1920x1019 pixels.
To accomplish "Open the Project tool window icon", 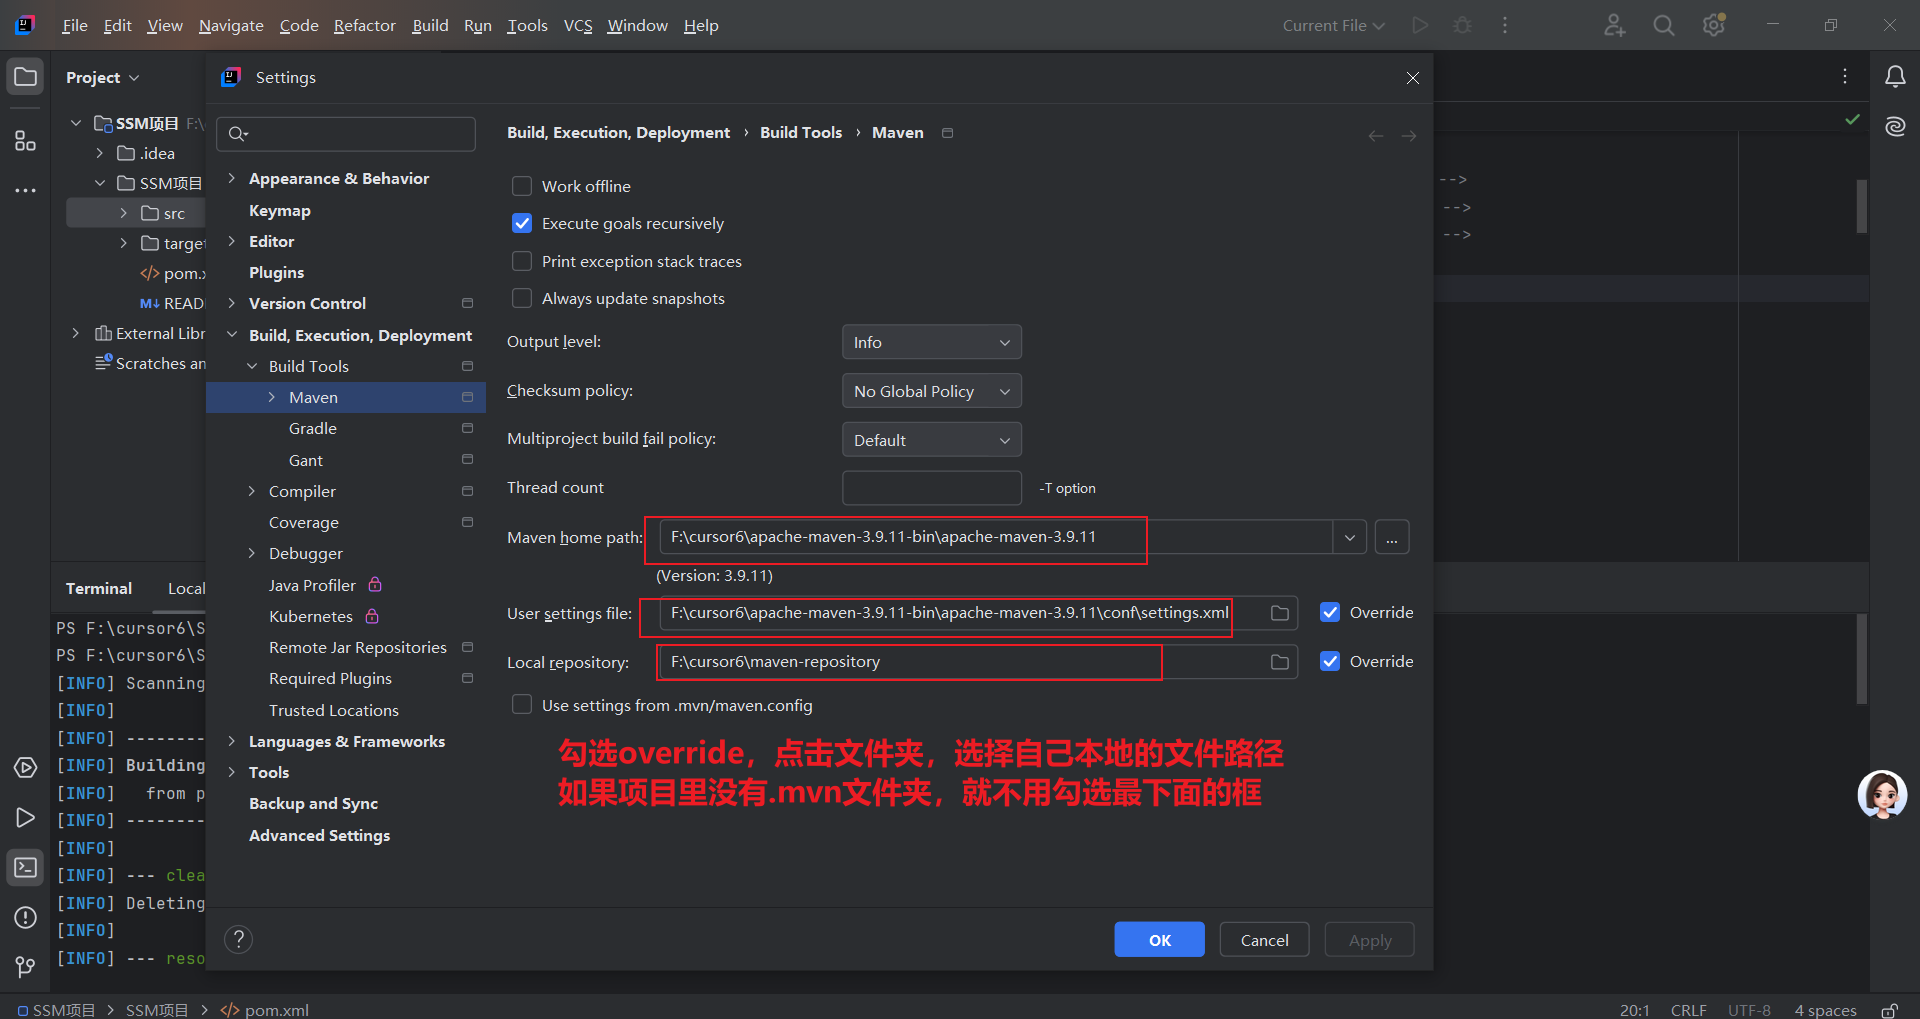I will click(26, 77).
